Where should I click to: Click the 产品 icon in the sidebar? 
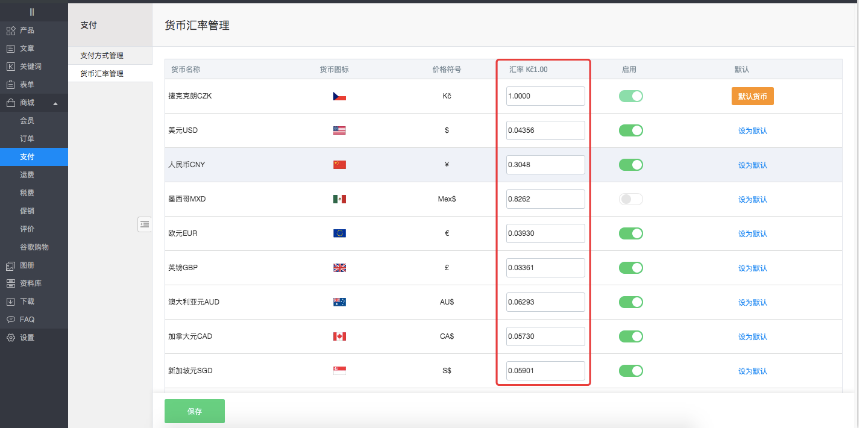tap(11, 30)
